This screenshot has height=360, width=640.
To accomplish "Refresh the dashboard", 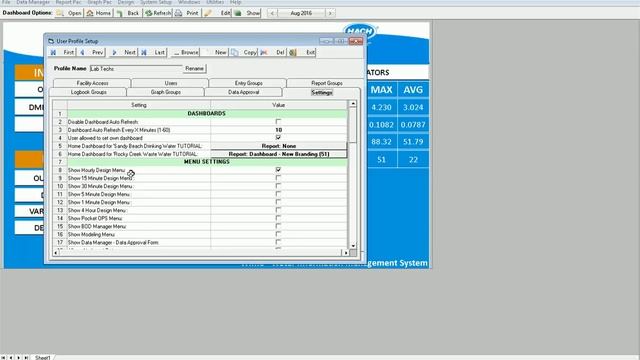I will pyautogui.click(x=158, y=13).
